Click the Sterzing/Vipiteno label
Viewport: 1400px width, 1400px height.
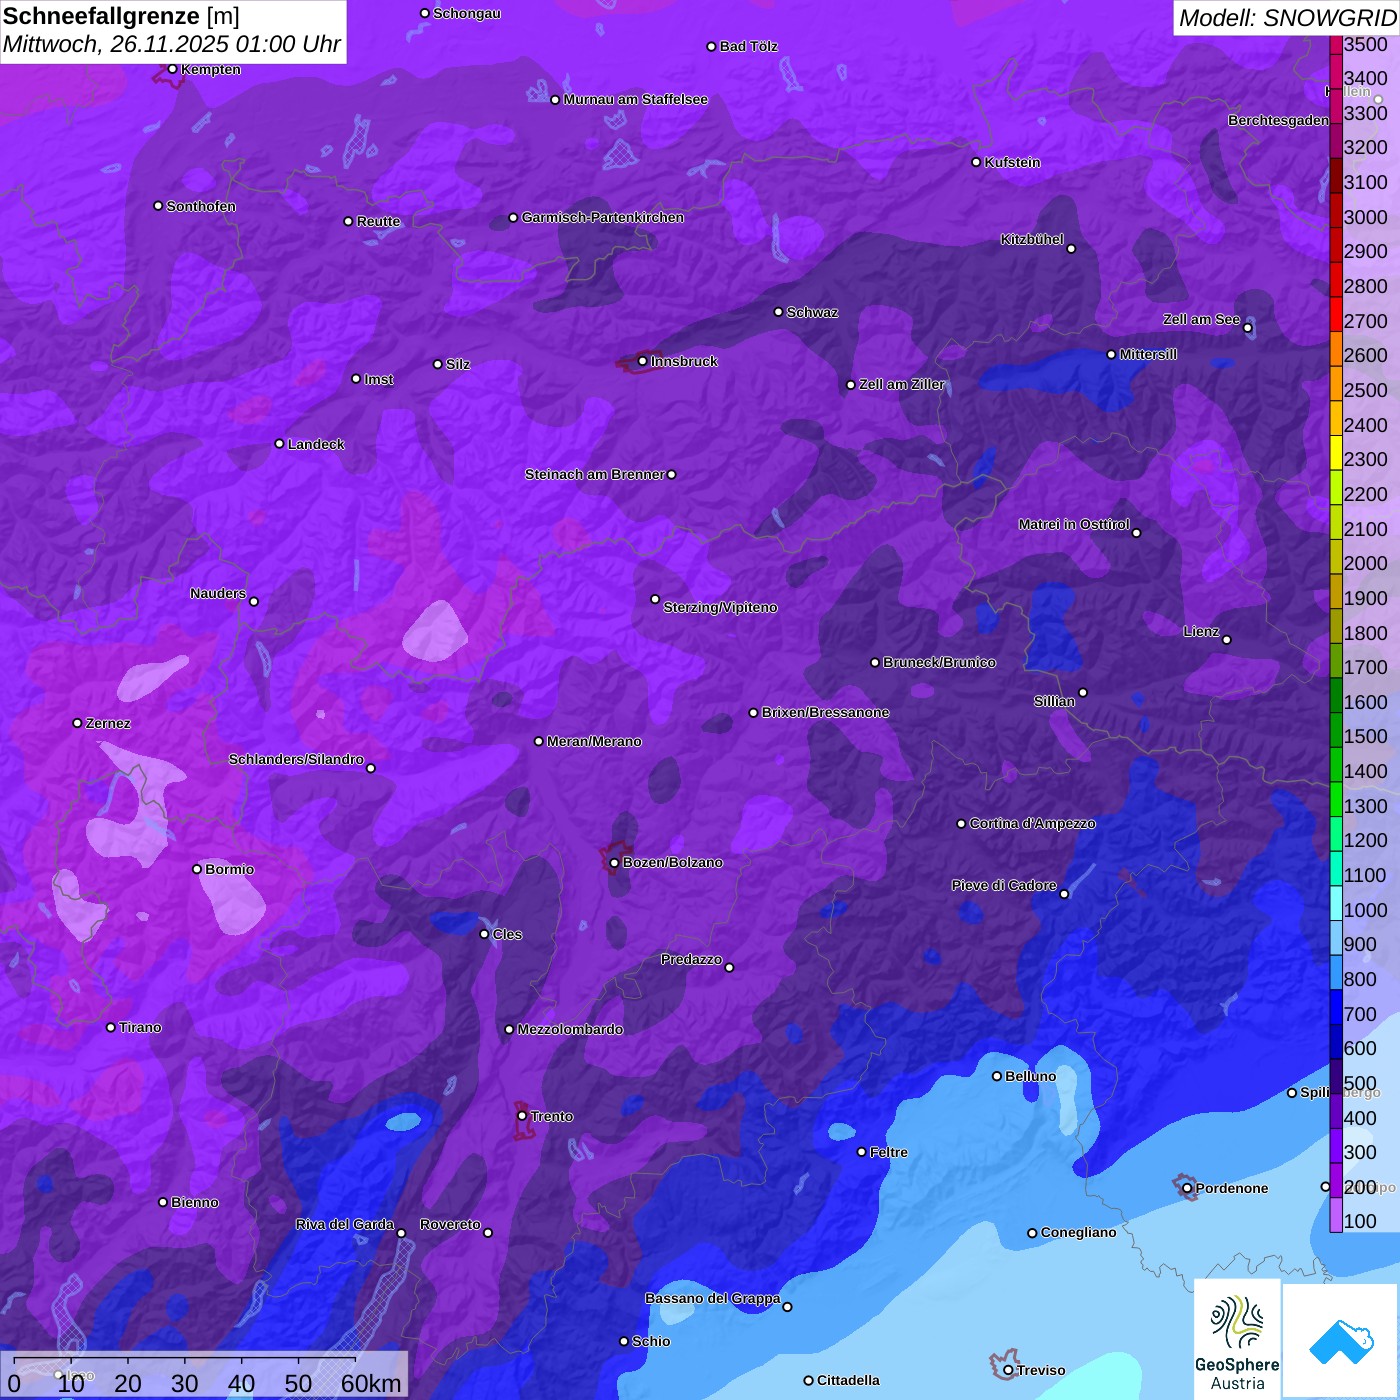[x=720, y=607]
